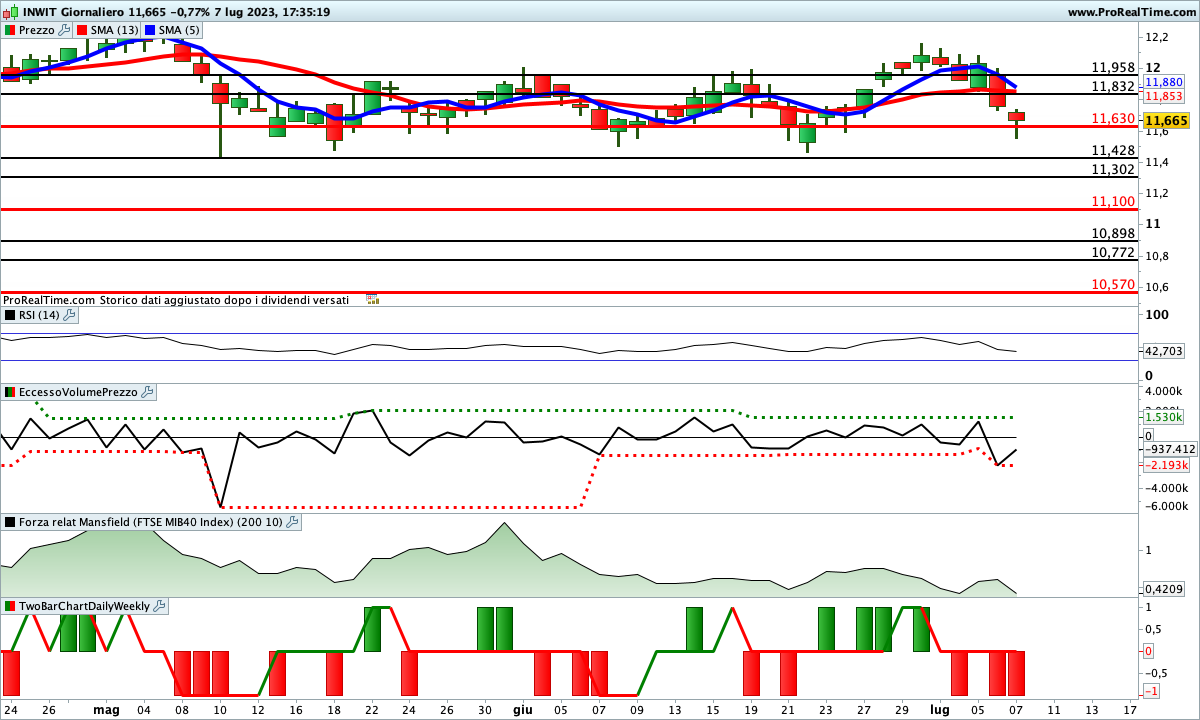Click the 11,832 level label
The image size is (1200, 720).
tap(1113, 86)
